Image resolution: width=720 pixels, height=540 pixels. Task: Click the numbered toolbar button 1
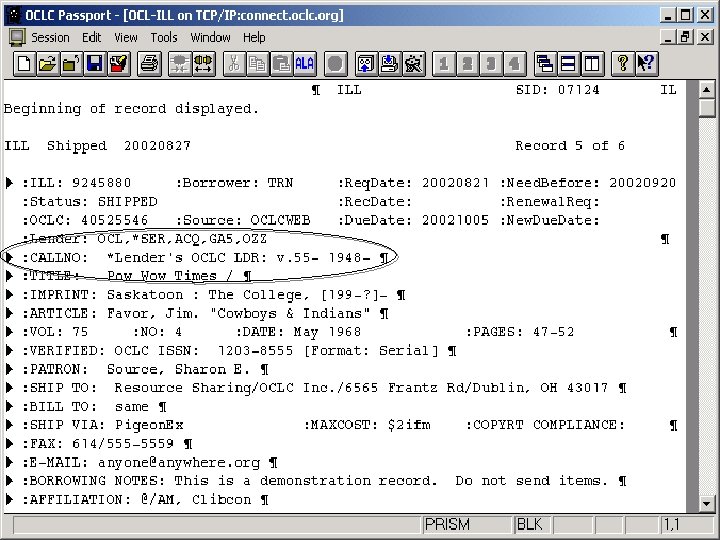click(x=444, y=64)
